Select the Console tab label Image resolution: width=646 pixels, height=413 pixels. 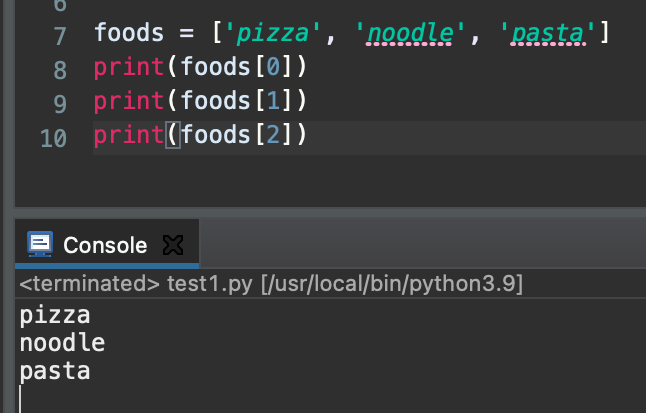tap(105, 245)
